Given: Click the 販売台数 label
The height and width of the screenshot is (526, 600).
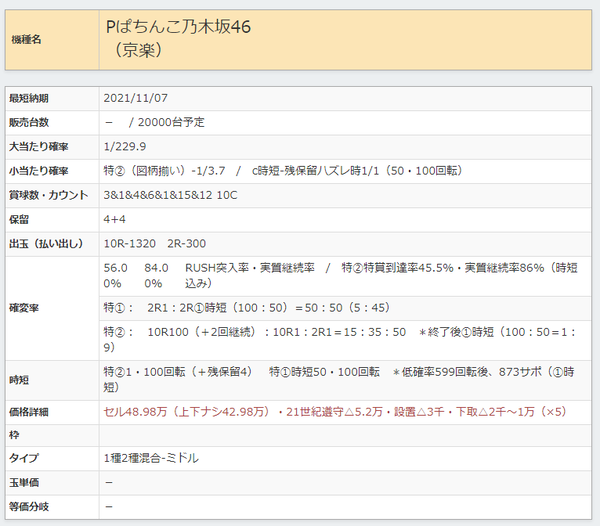Looking at the screenshot, I should (29, 122).
